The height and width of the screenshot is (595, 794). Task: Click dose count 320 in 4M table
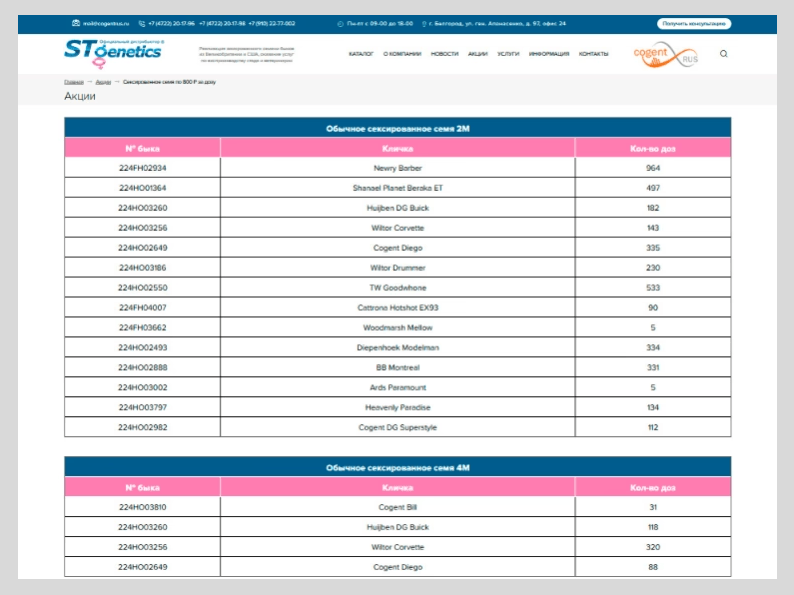pyautogui.click(x=653, y=547)
